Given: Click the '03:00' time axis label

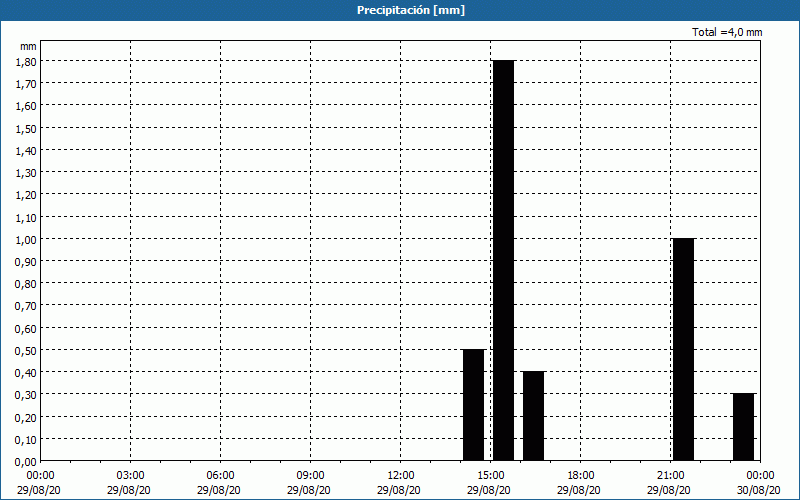Looking at the screenshot, I should 131,476.
